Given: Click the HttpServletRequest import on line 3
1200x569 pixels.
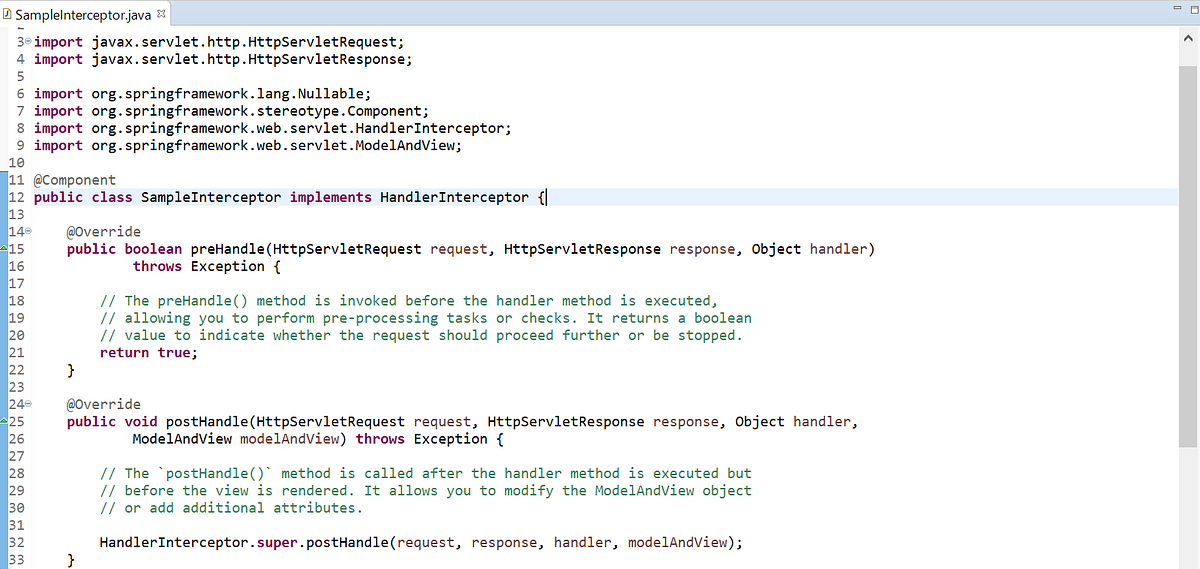Looking at the screenshot, I should click(x=219, y=42).
